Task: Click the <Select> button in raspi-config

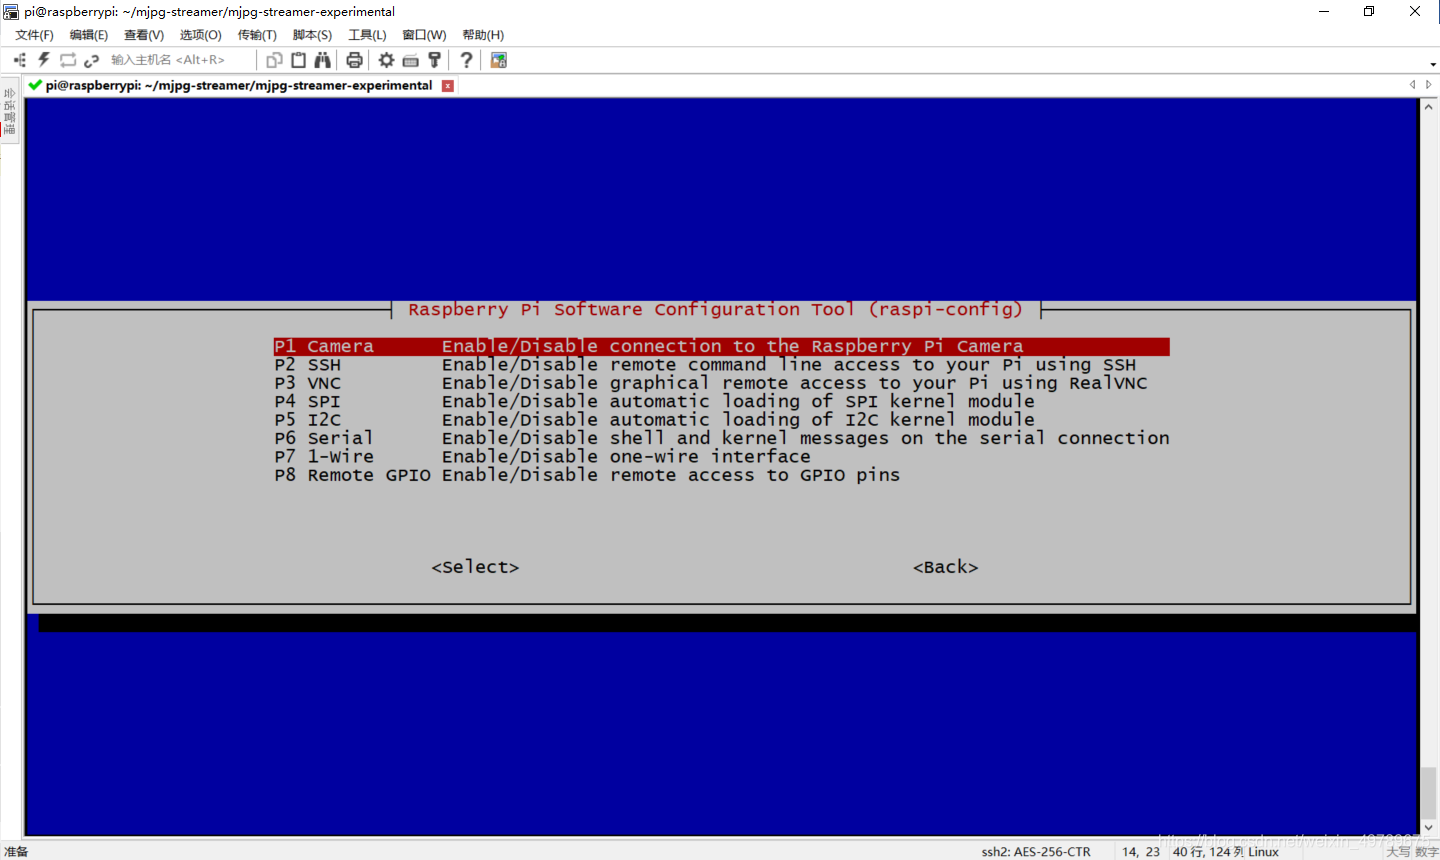Action: (475, 567)
